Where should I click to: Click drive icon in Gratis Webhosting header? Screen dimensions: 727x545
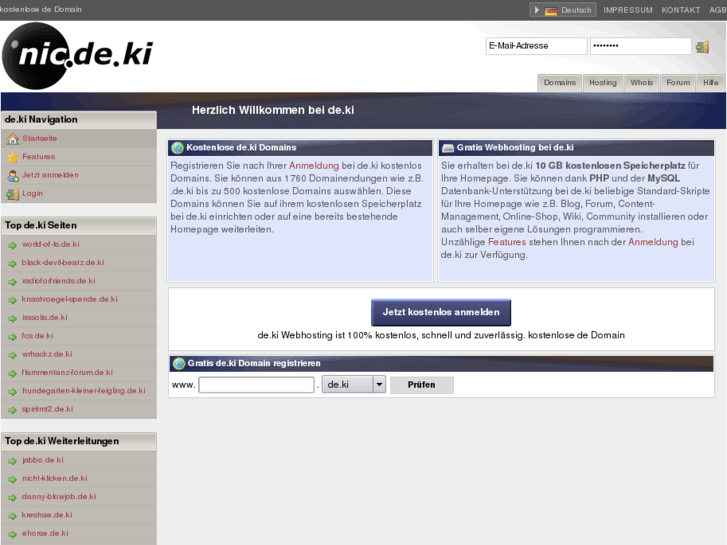[x=448, y=148]
